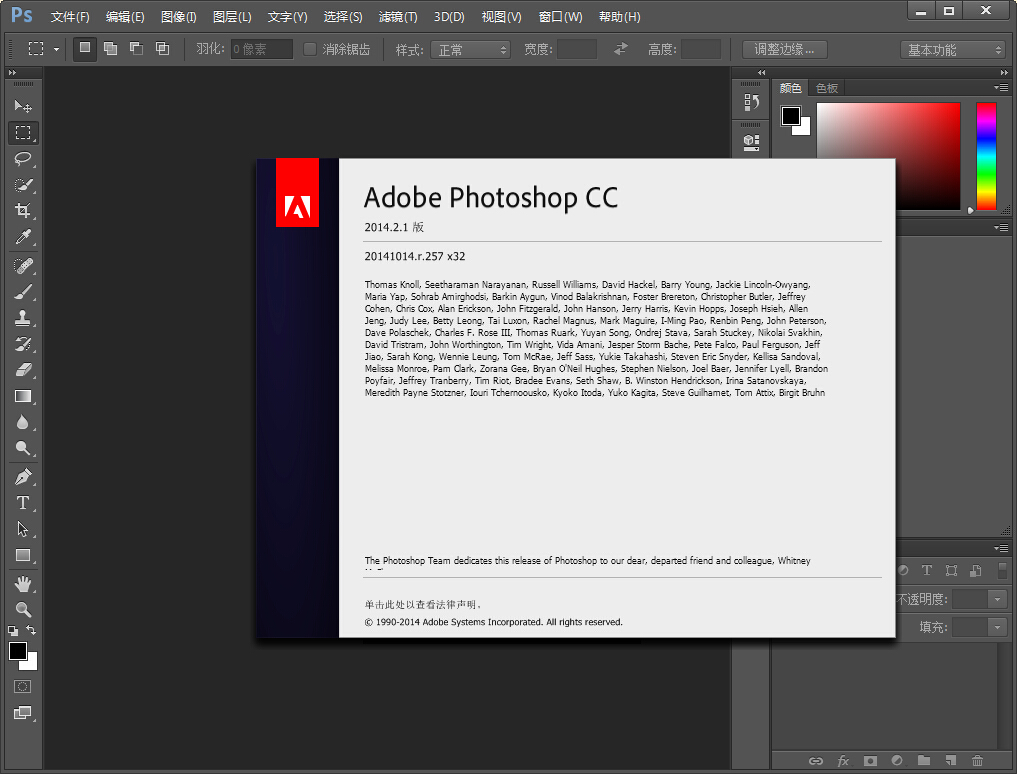This screenshot has width=1017, height=774.
Task: Choose the Eyedropper tool
Action: 22,237
